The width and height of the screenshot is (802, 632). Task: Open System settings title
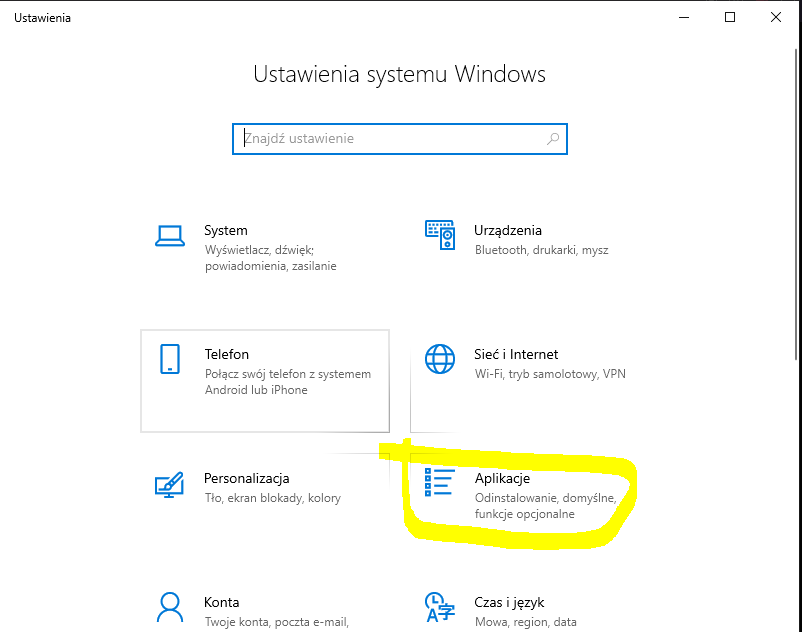(226, 231)
